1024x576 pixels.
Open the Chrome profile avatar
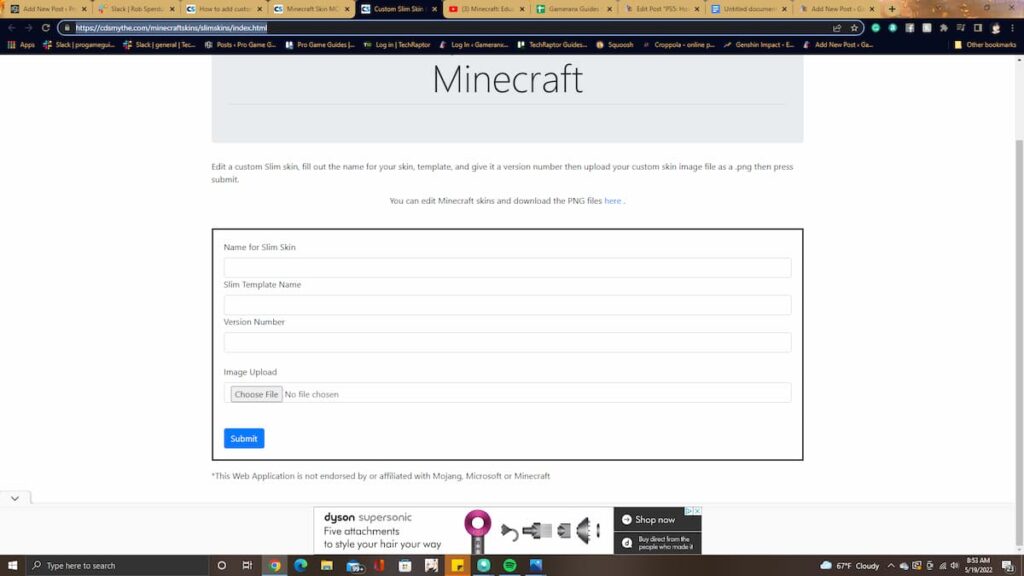coord(995,28)
